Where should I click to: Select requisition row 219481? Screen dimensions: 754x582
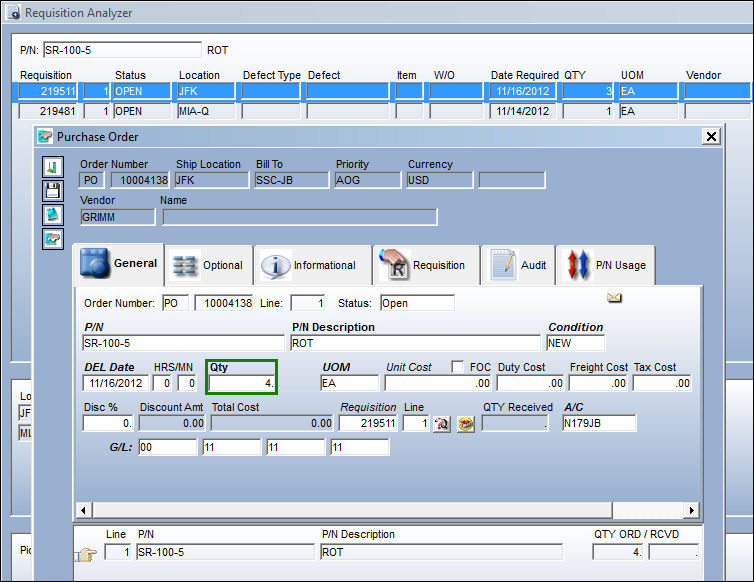pos(385,111)
